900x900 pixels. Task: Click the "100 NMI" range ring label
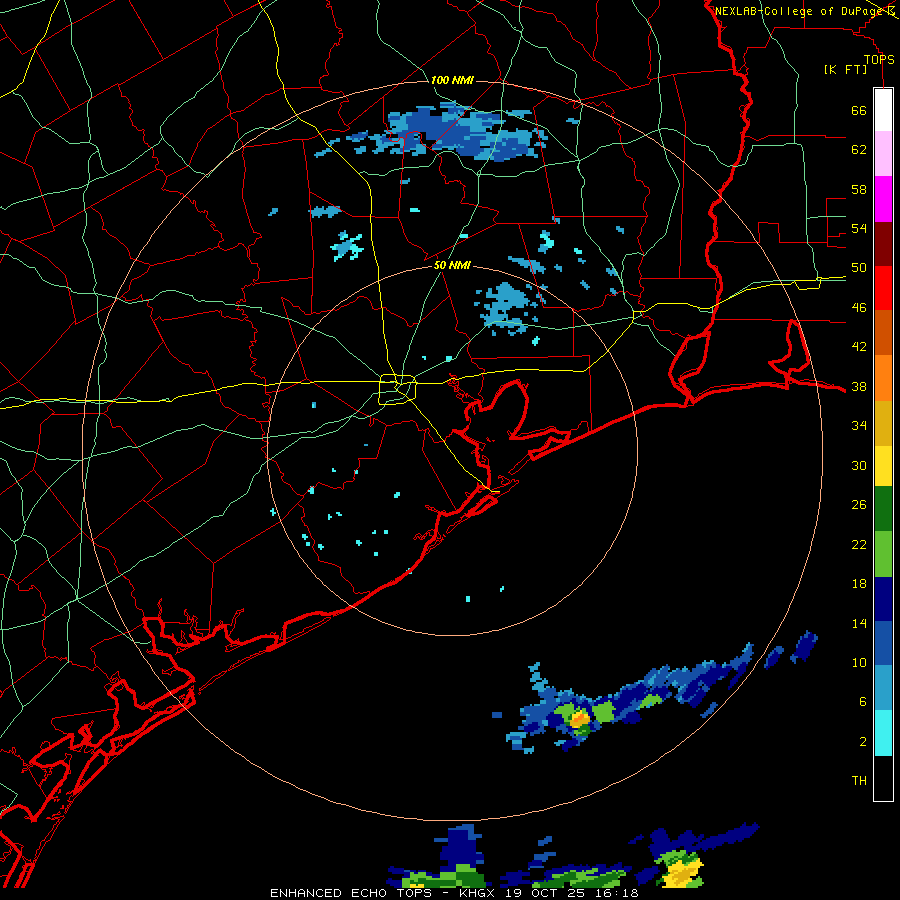[452, 80]
